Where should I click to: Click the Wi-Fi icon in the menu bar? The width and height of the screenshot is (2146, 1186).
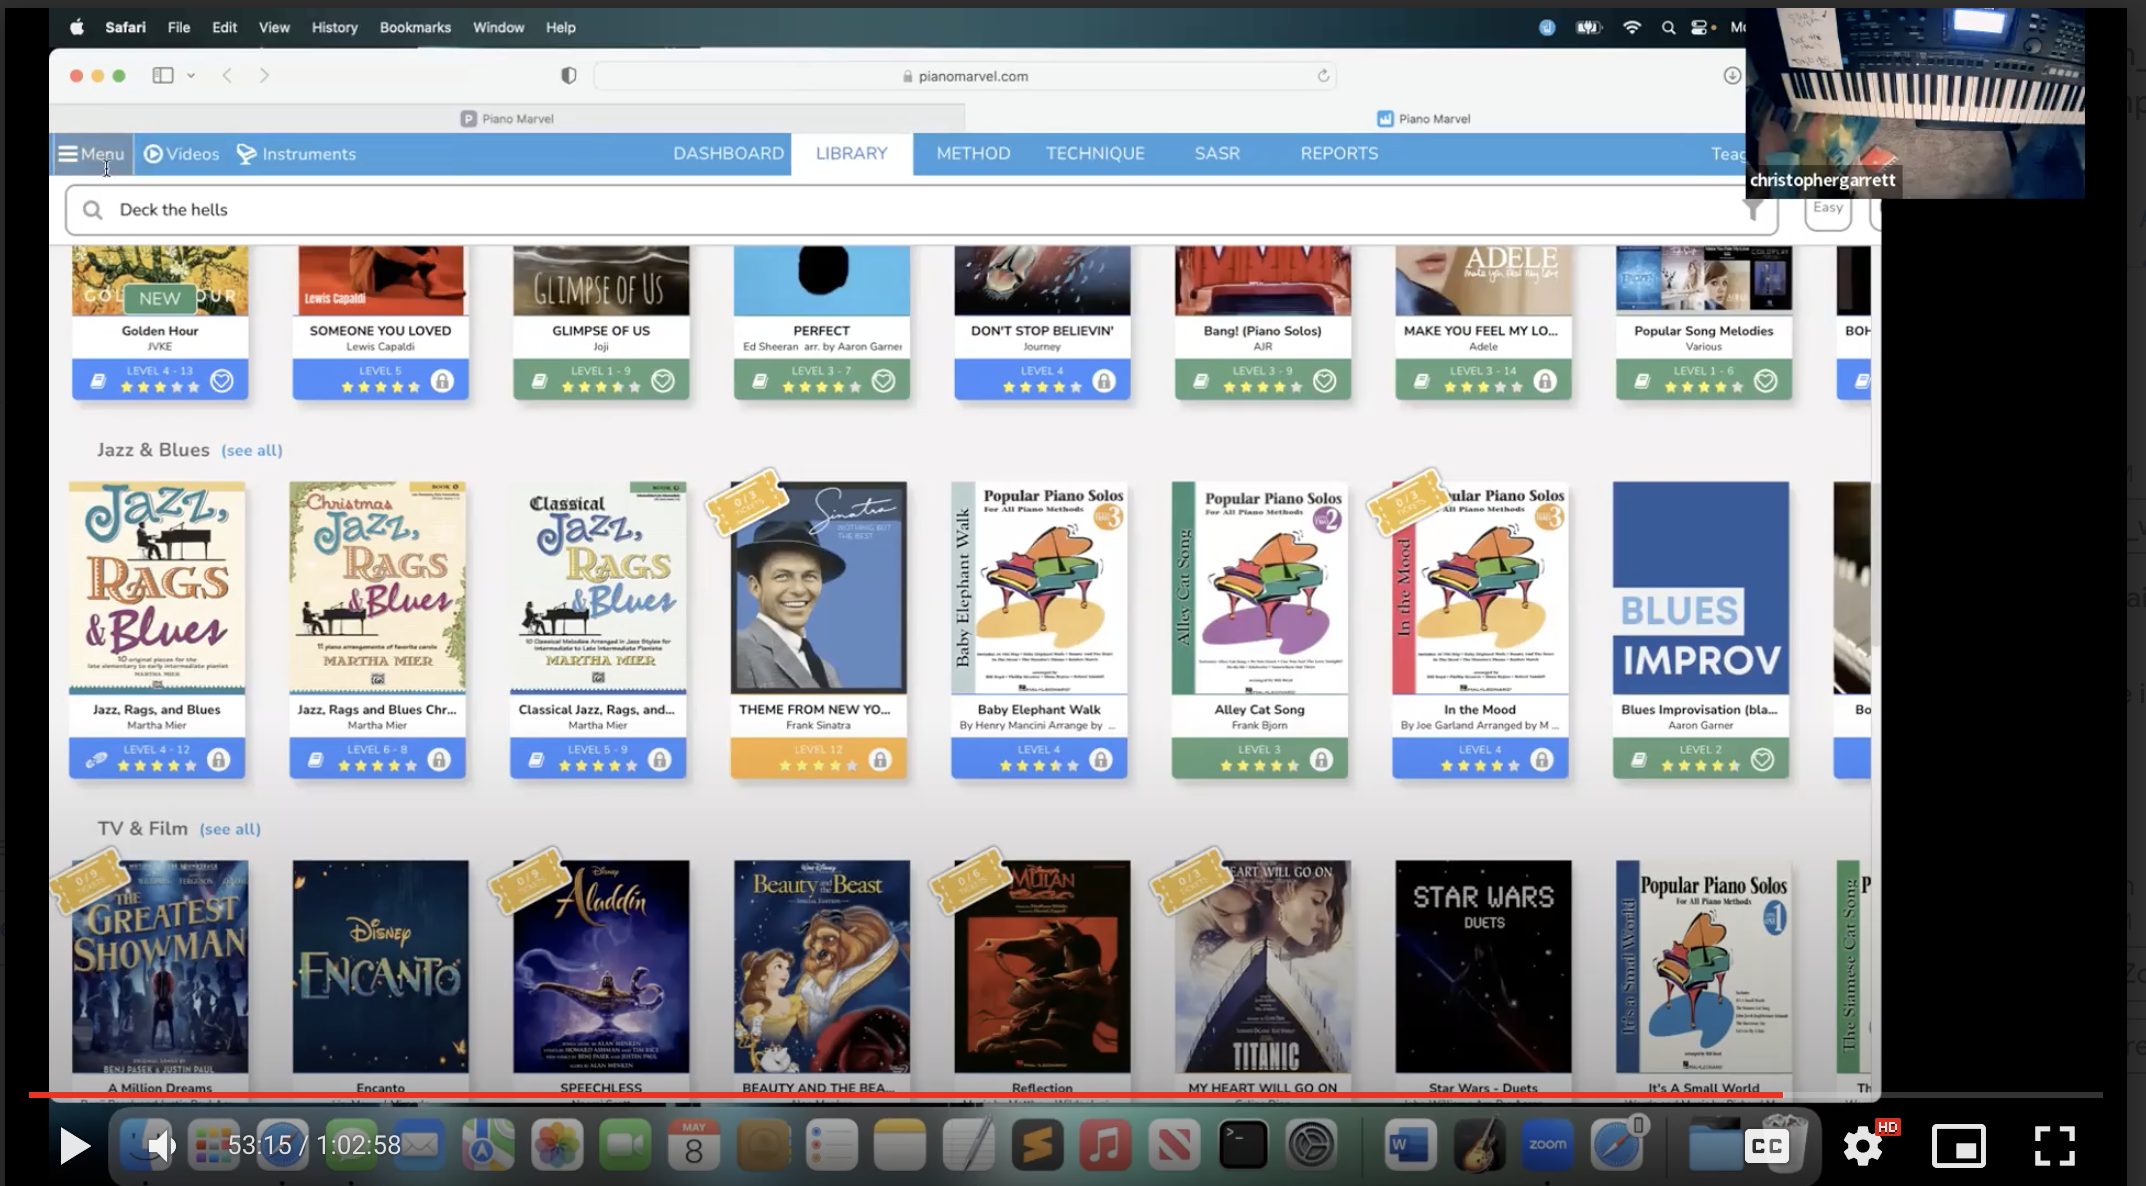(x=1632, y=27)
